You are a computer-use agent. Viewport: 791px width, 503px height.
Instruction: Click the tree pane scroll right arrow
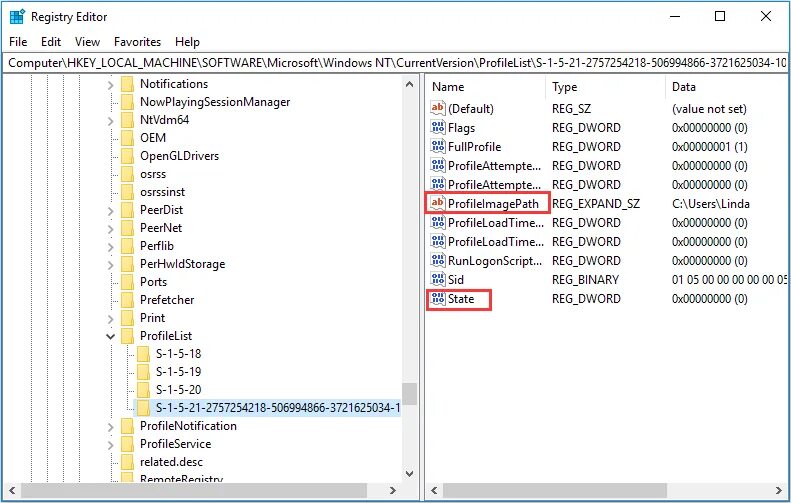(x=392, y=490)
